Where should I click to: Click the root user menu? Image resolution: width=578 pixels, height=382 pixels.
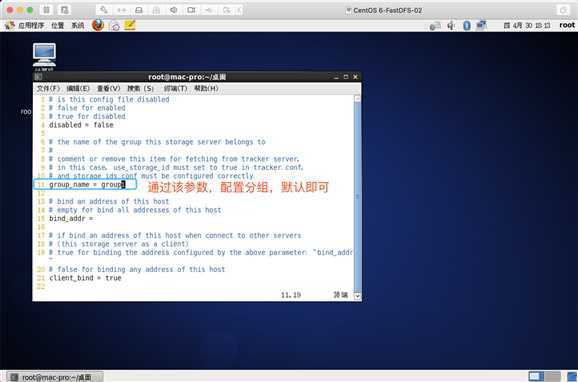[567, 25]
